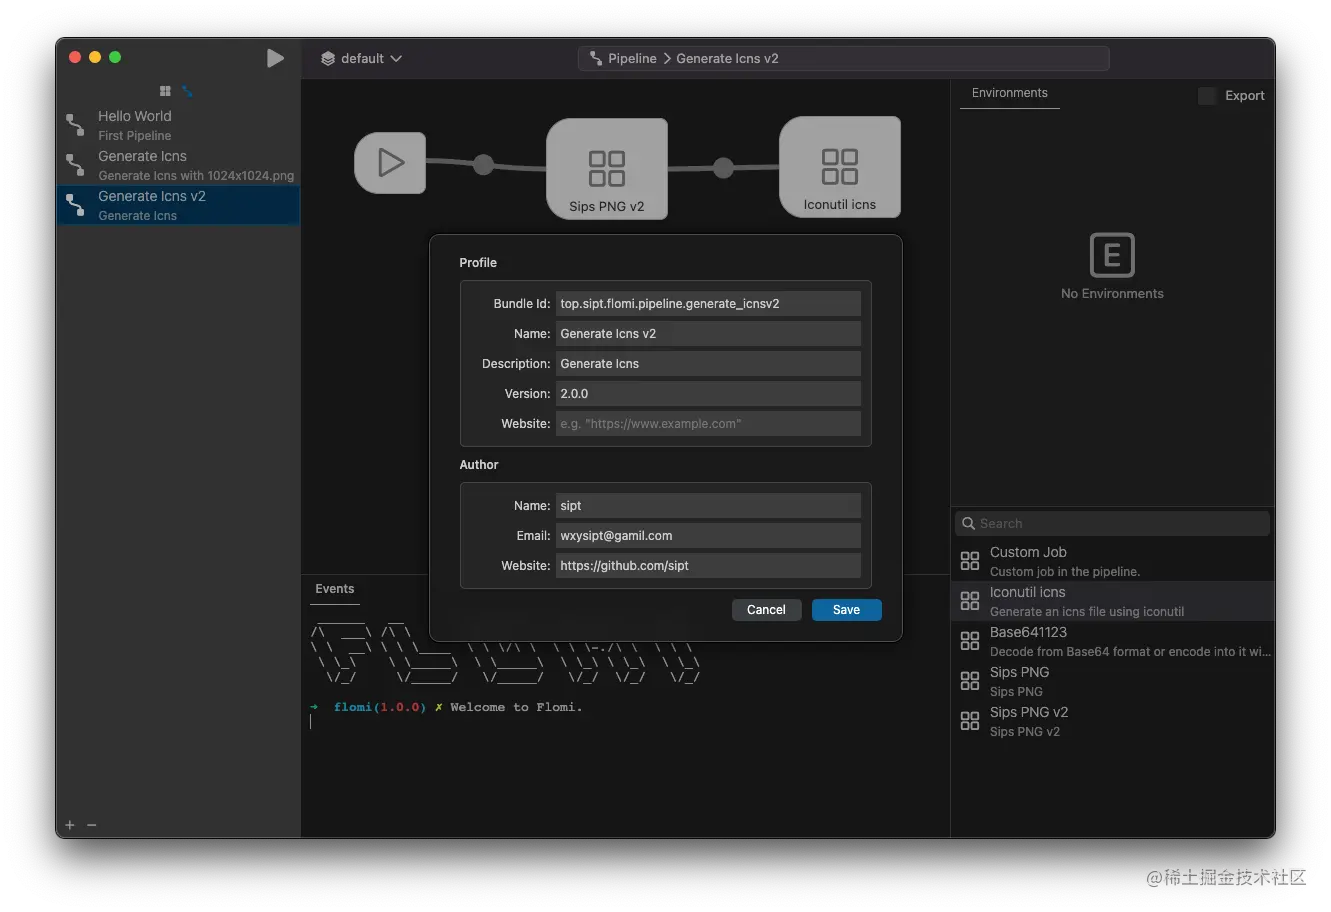The height and width of the screenshot is (912, 1331).
Task: Open the Events tab
Action: tap(335, 589)
